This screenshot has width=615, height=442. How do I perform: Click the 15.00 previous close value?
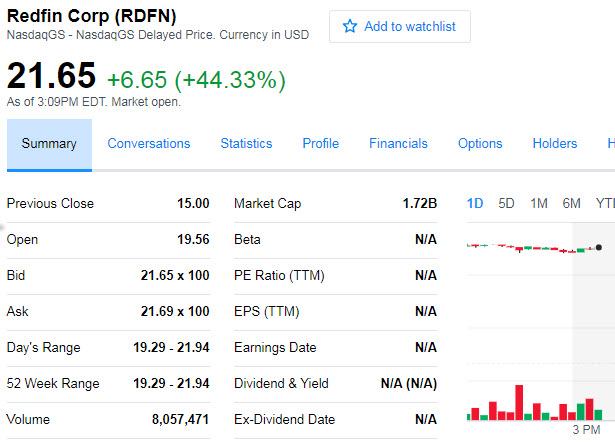pyautogui.click(x=193, y=204)
